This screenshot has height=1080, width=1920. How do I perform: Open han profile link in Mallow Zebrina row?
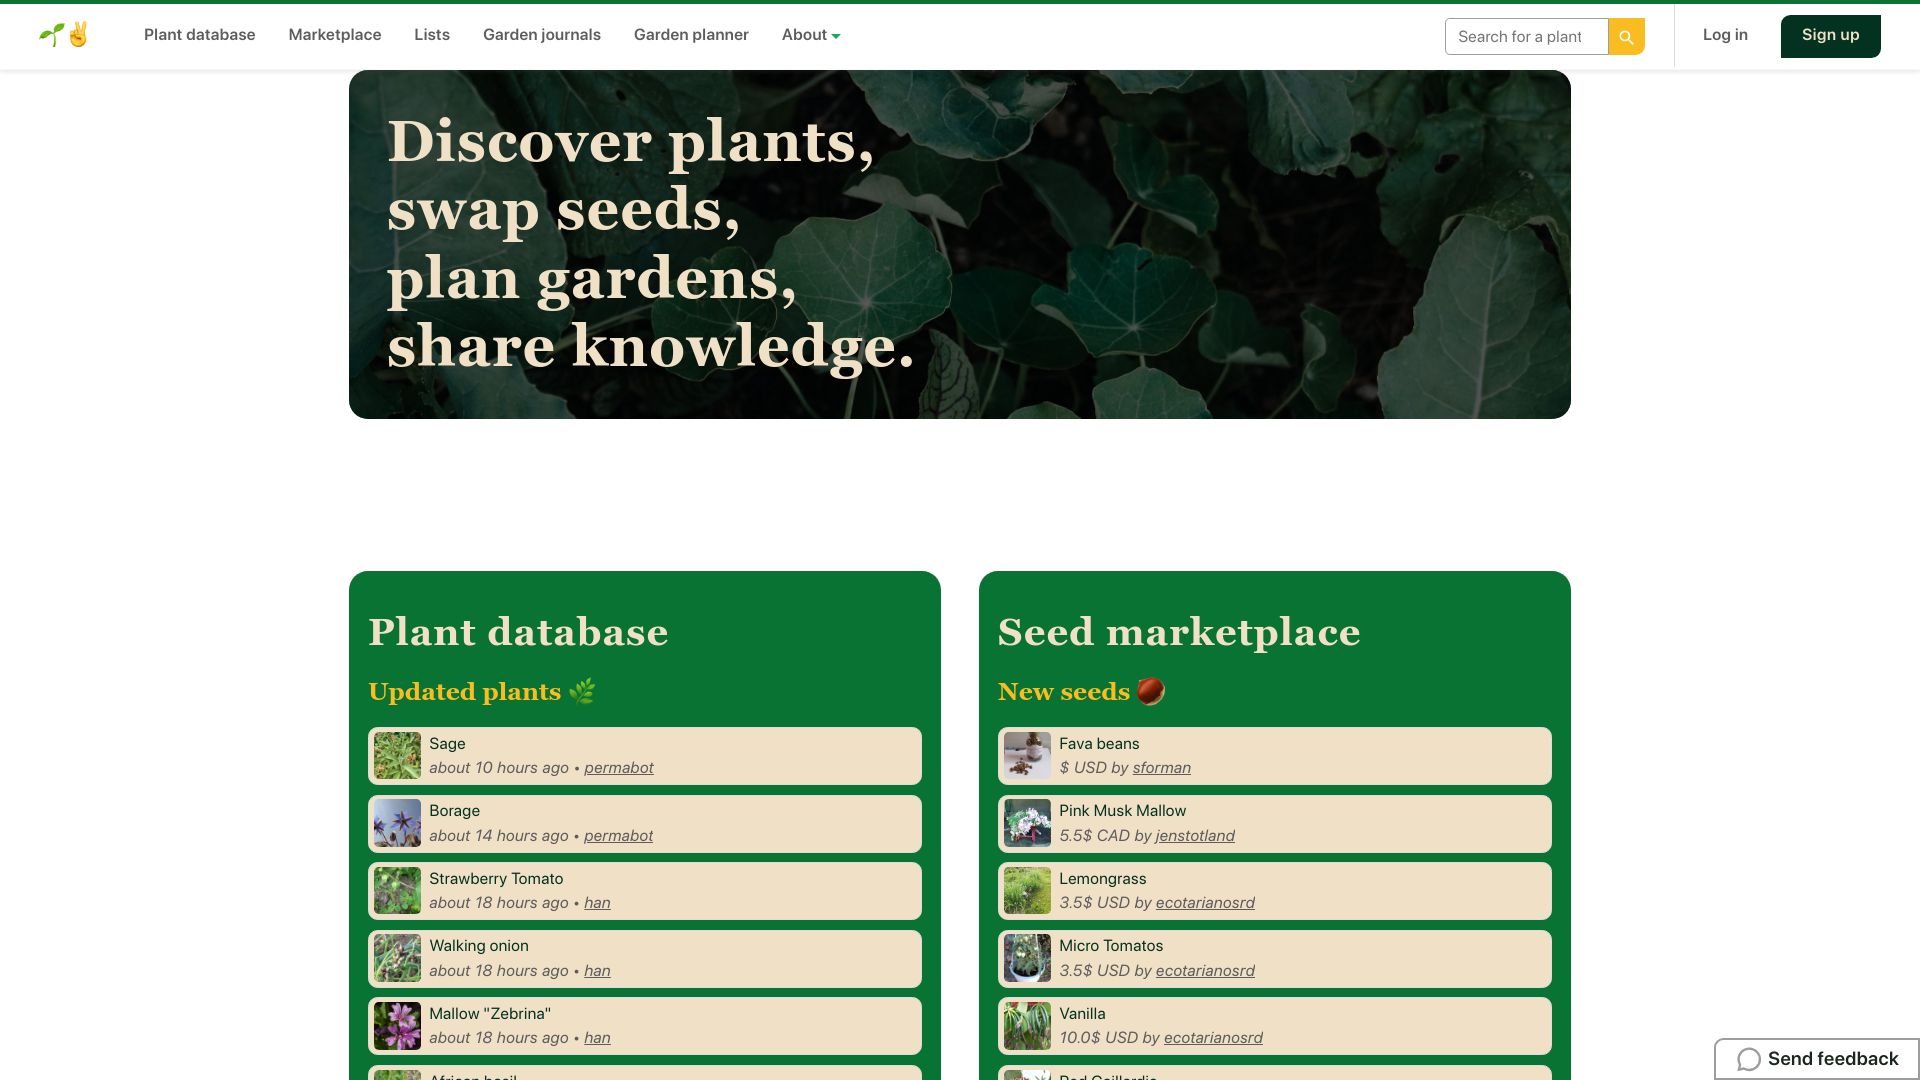[597, 1038]
